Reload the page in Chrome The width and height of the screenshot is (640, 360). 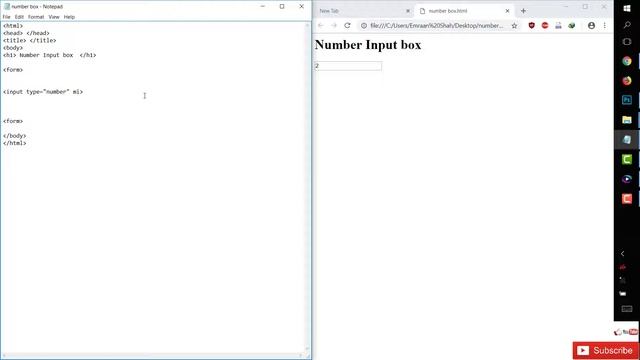[x=347, y=25]
